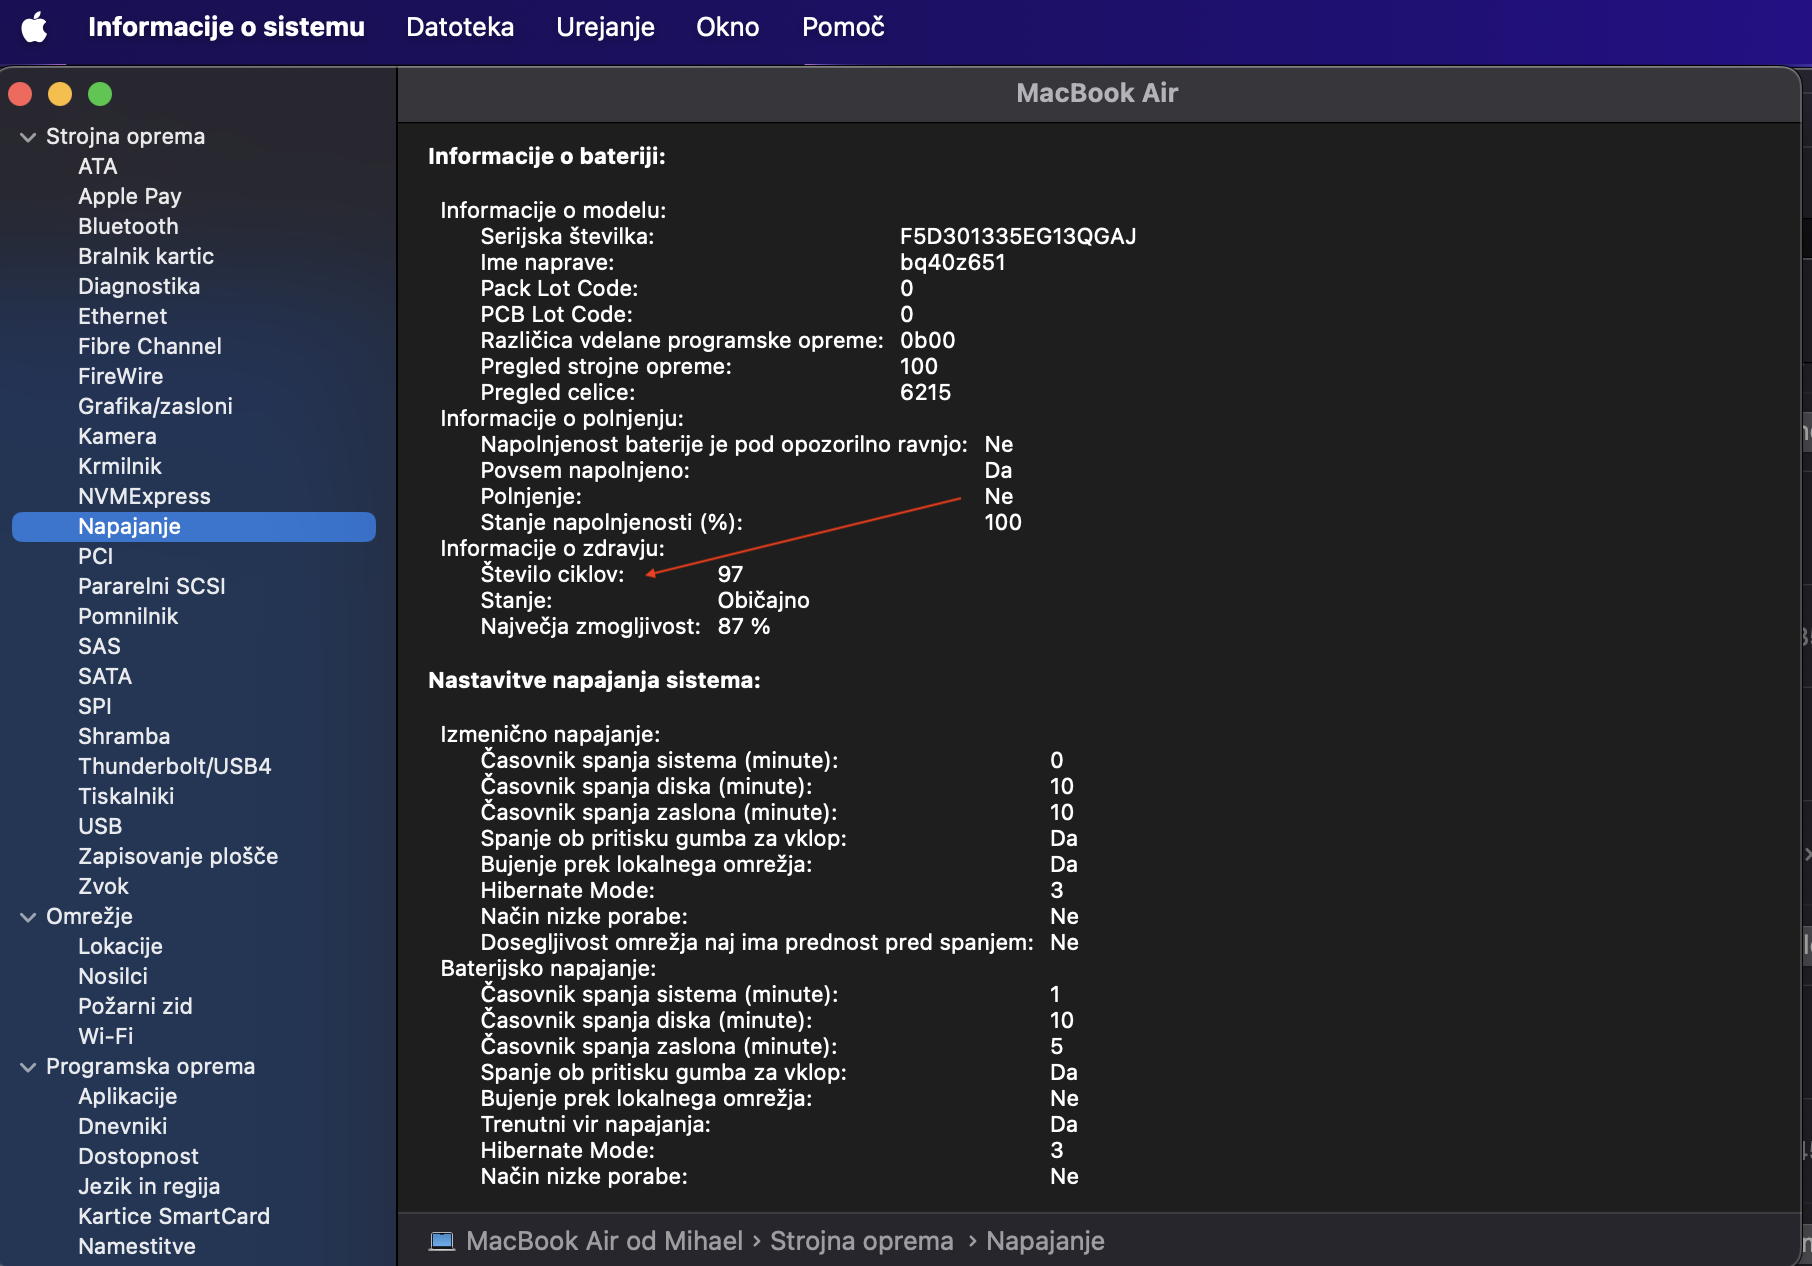This screenshot has width=1812, height=1266.
Task: Click the MacBook laptop icon in path bar
Action: click(x=441, y=1241)
